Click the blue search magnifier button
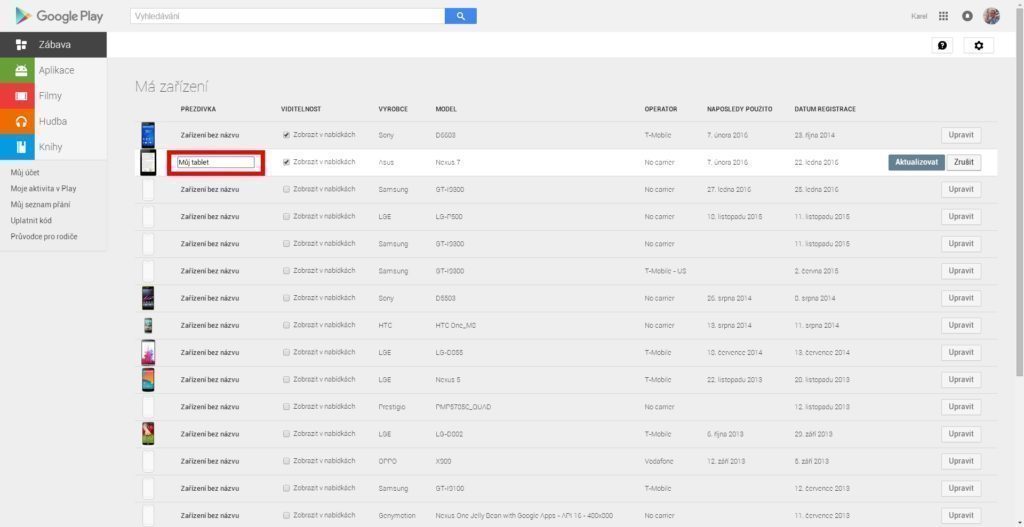The height and width of the screenshot is (527, 1024). pos(460,16)
